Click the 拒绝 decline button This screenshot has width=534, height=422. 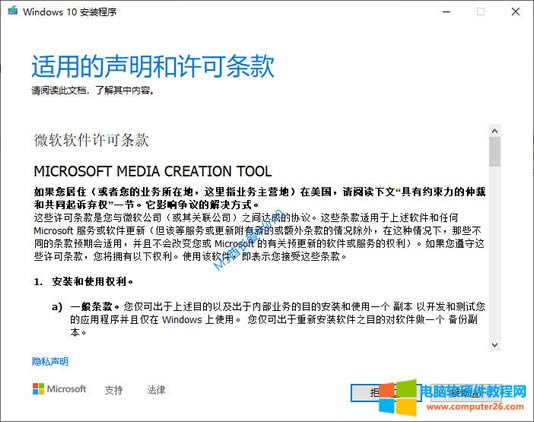click(386, 393)
